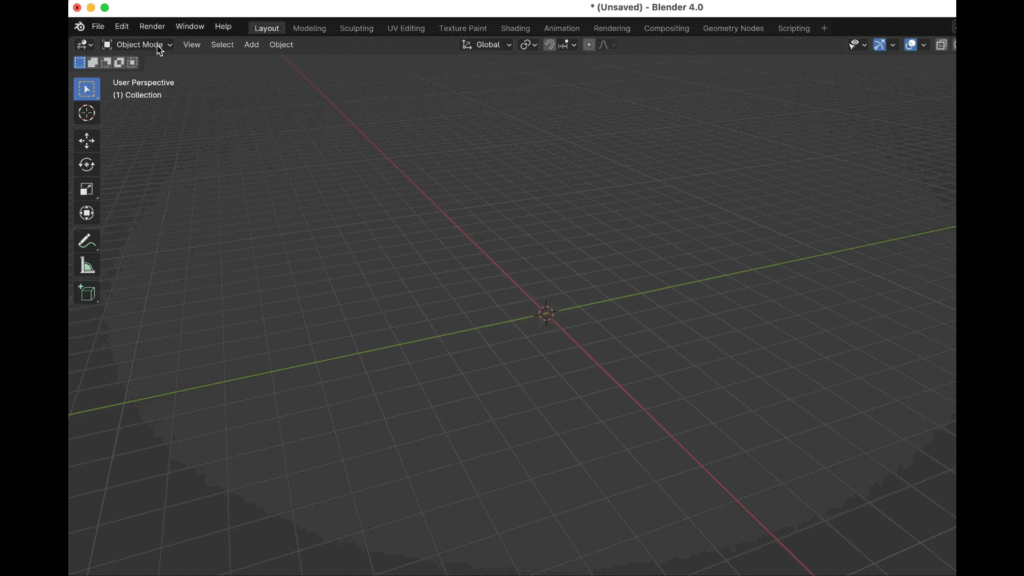Add a new workspace with plus button
This screenshot has height=576, width=1024.
(x=824, y=28)
